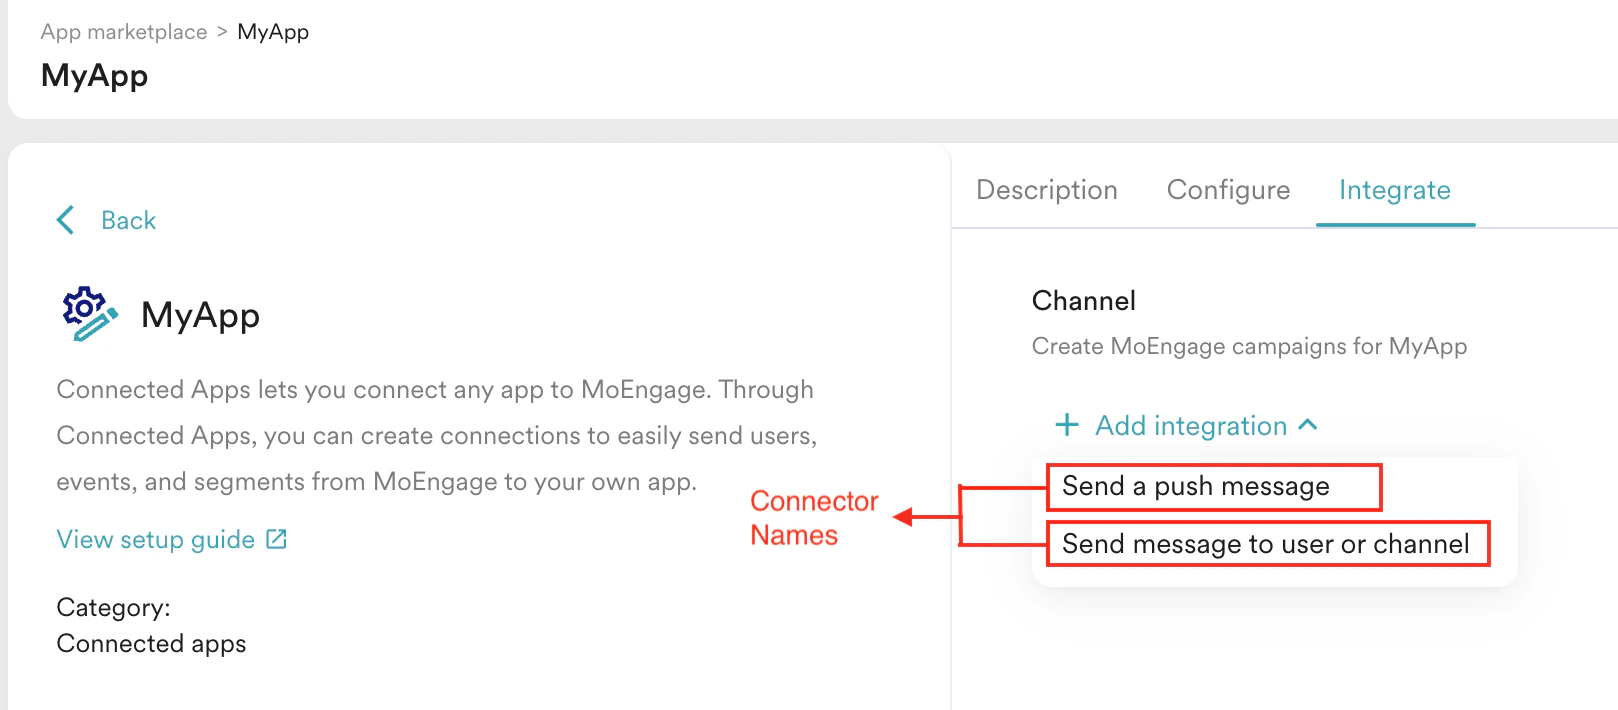Switch to the Description tab
This screenshot has height=710, width=1618.
(1047, 190)
